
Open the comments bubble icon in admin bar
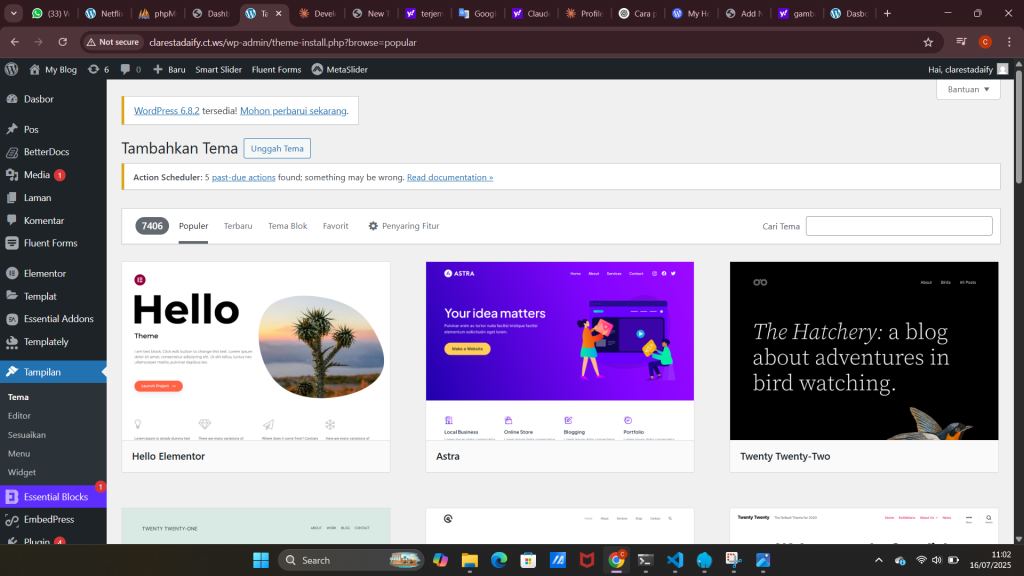click(126, 69)
